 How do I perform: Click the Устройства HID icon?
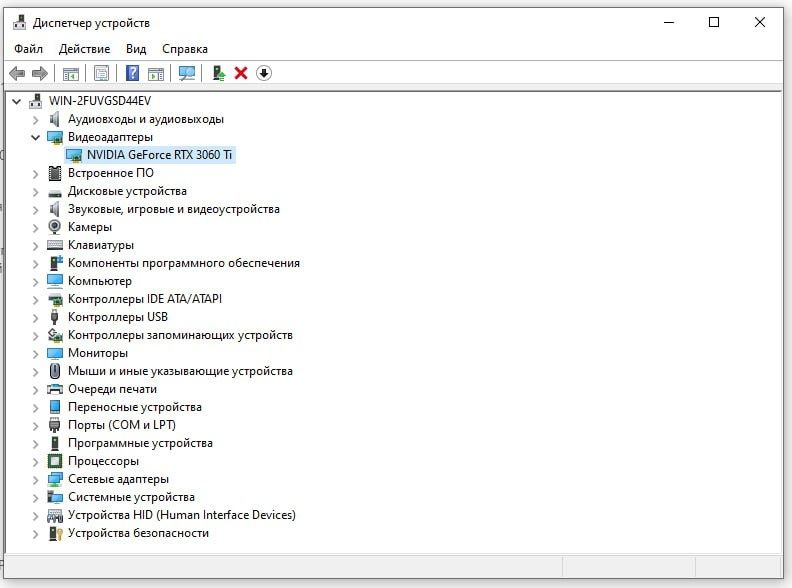pyautogui.click(x=55, y=515)
